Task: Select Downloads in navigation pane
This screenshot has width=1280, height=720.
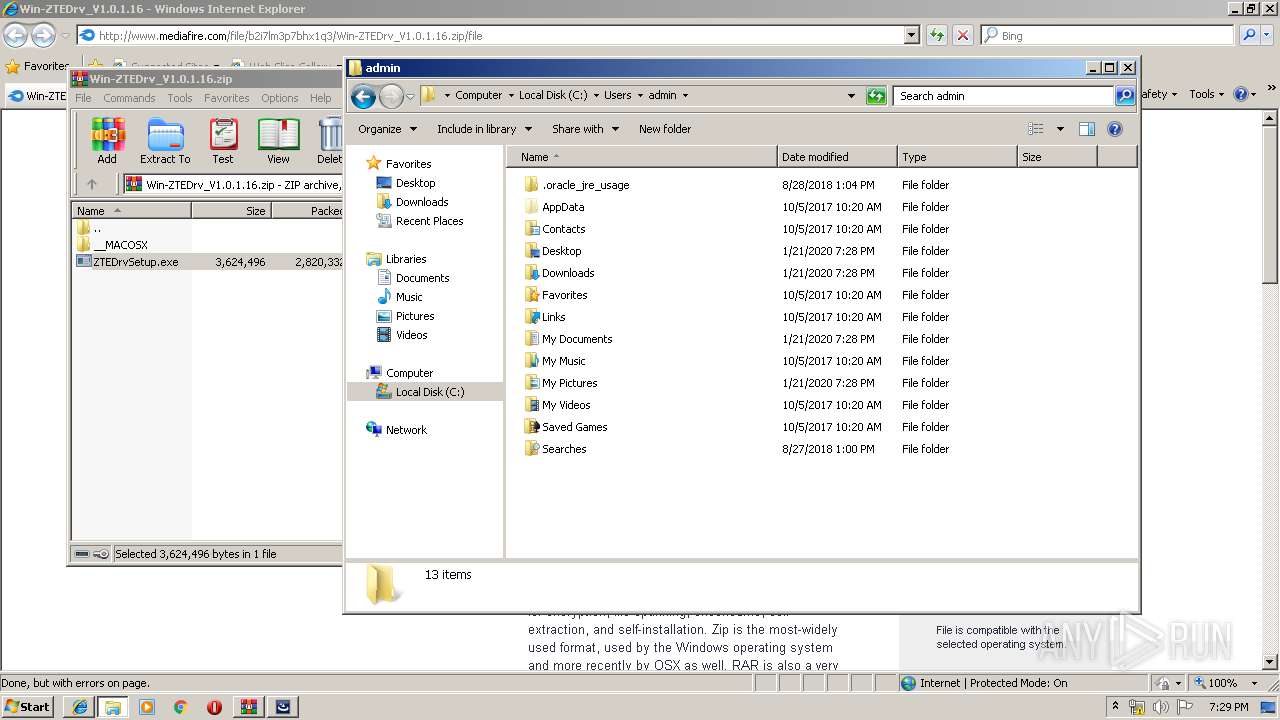Action: click(x=421, y=202)
